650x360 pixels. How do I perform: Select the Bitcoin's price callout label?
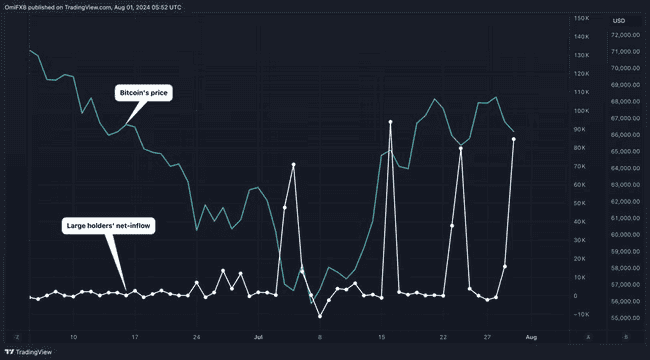point(144,93)
